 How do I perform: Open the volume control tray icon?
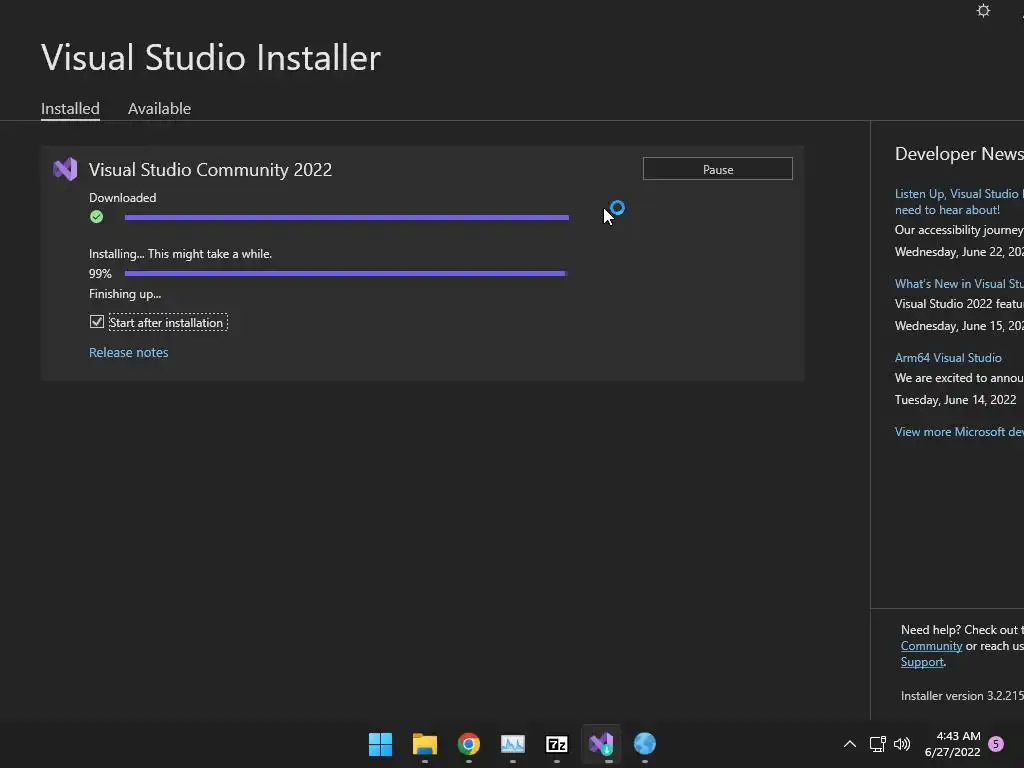pos(902,744)
